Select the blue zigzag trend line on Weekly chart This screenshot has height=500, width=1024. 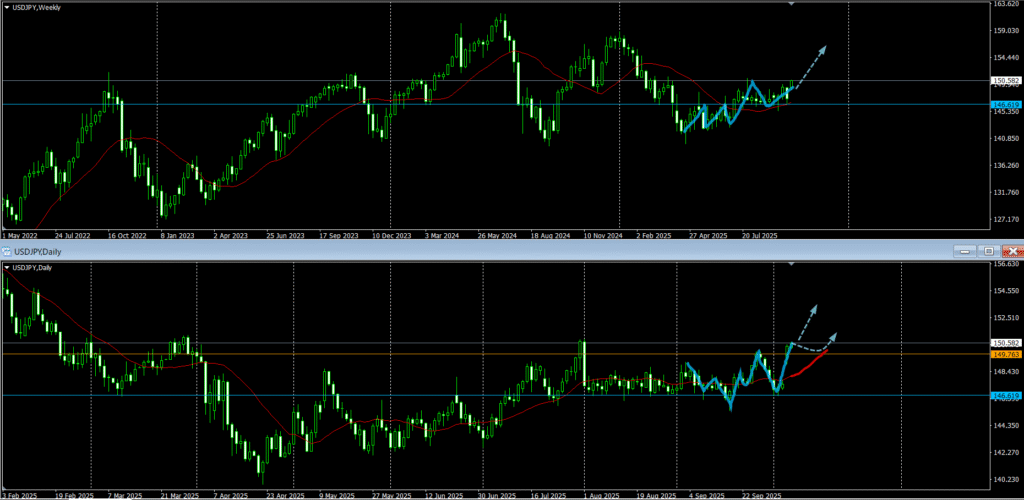[735, 105]
